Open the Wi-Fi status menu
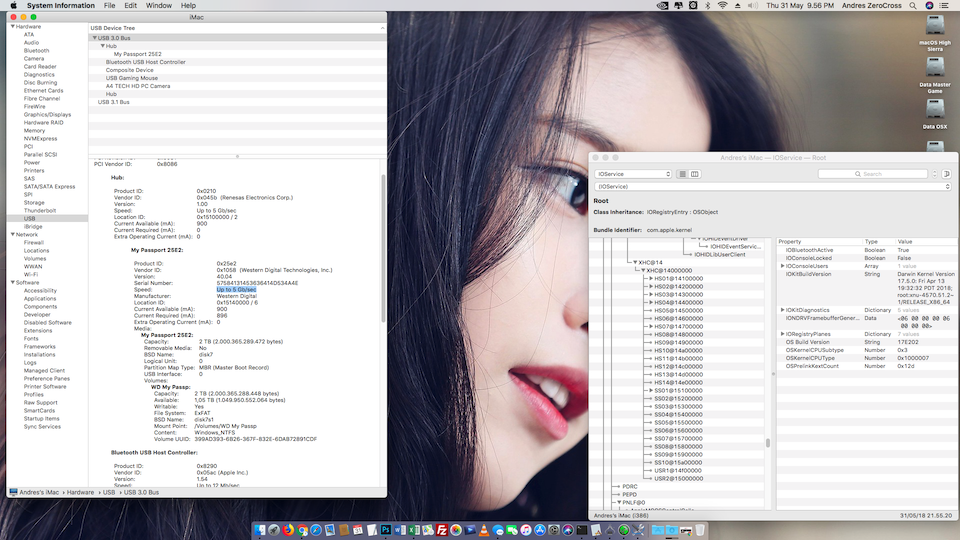960x540 pixels. [722, 6]
